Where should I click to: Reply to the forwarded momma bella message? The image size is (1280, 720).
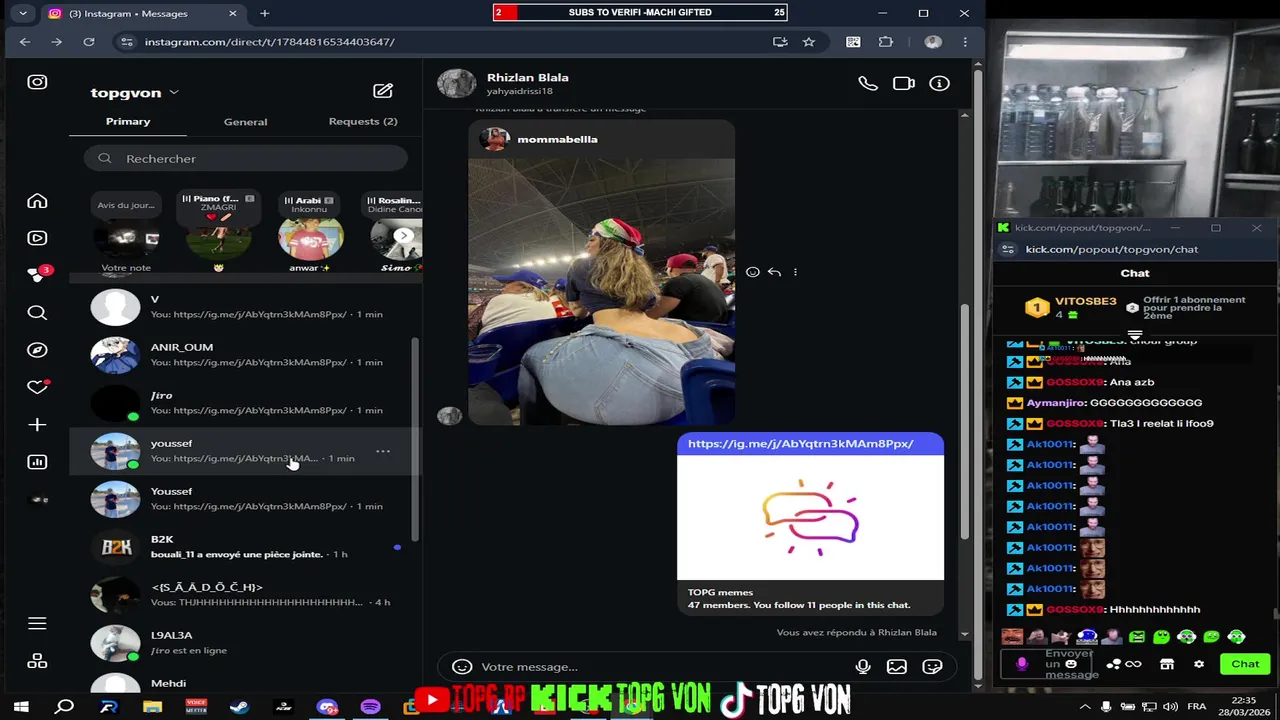(774, 272)
